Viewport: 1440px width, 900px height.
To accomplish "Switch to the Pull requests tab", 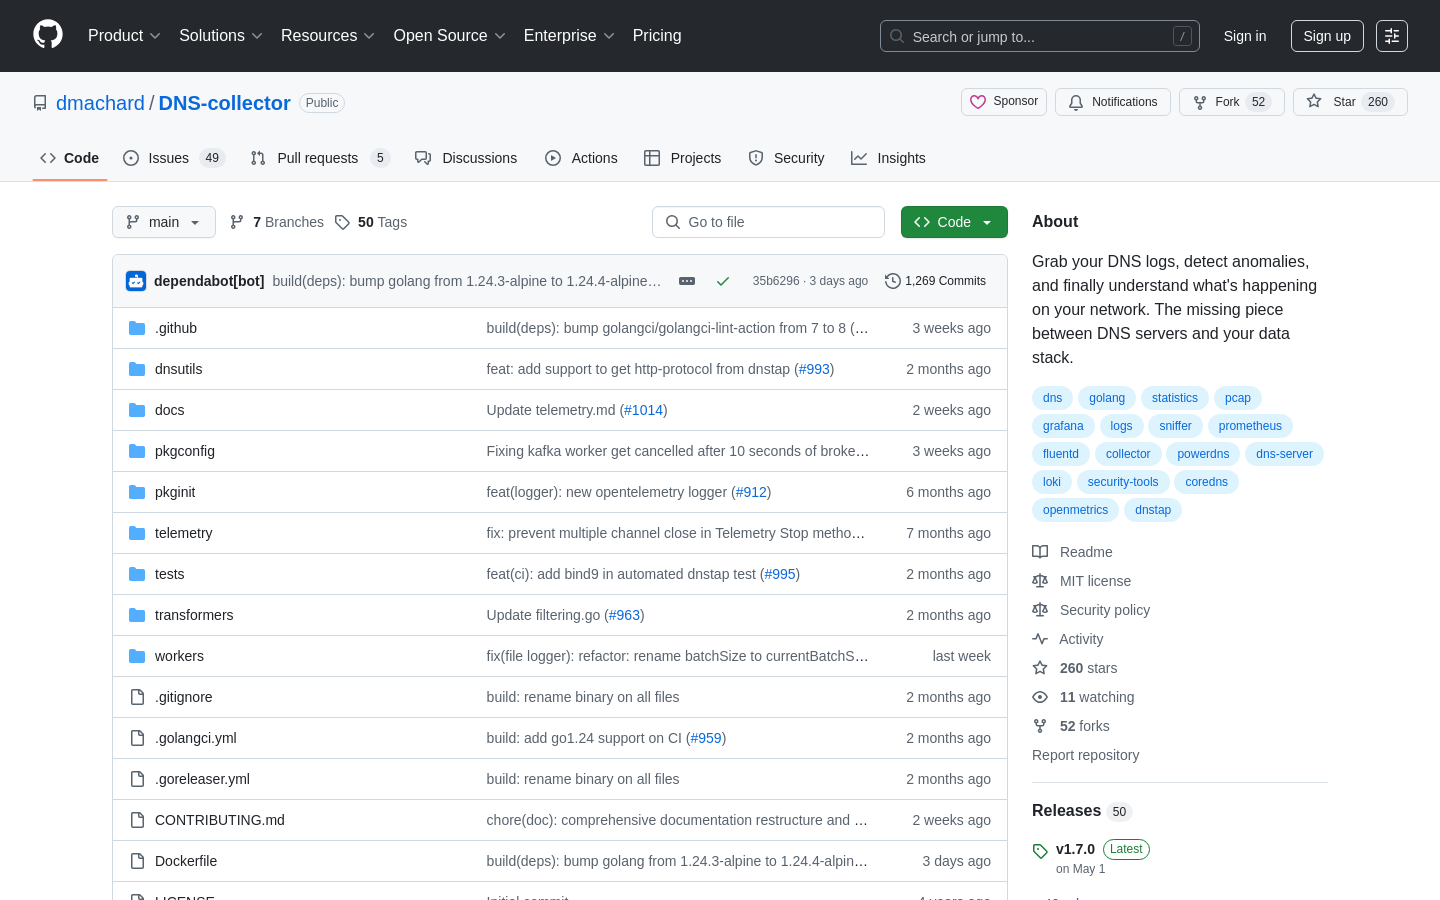I will point(319,158).
